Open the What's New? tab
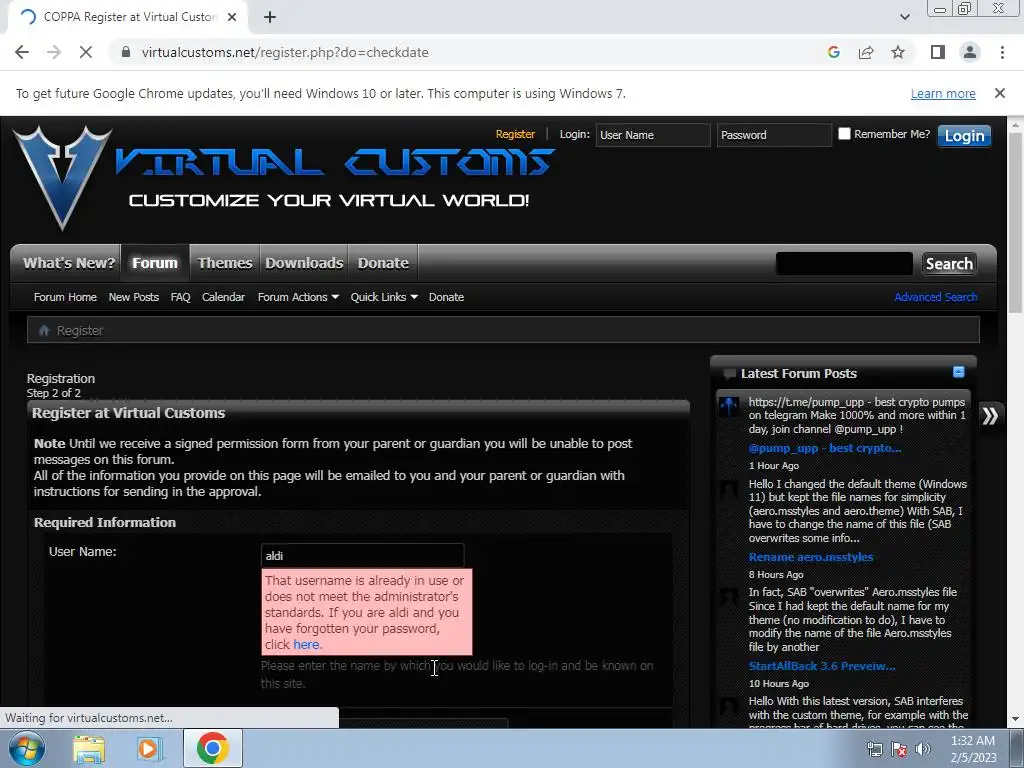Viewport: 1024px width, 768px height. coord(69,263)
